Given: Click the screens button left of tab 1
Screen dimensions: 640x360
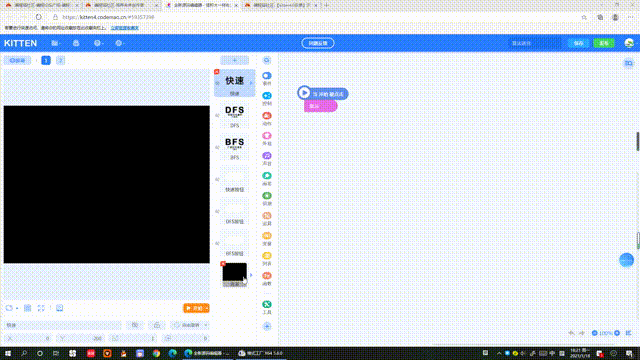Looking at the screenshot, I should pyautogui.click(x=18, y=60).
